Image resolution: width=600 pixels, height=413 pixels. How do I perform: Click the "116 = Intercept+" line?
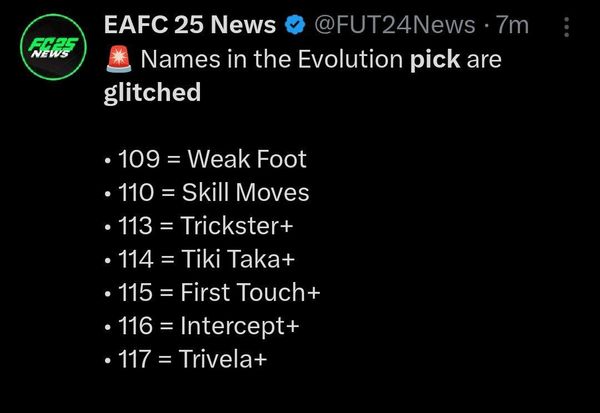[x=201, y=326]
